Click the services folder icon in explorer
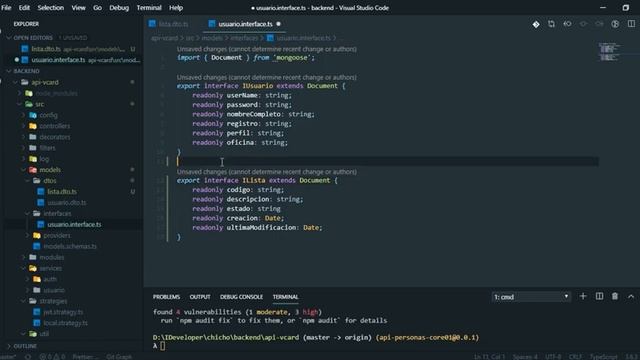Viewport: 640px width, 360px height. 33,268
